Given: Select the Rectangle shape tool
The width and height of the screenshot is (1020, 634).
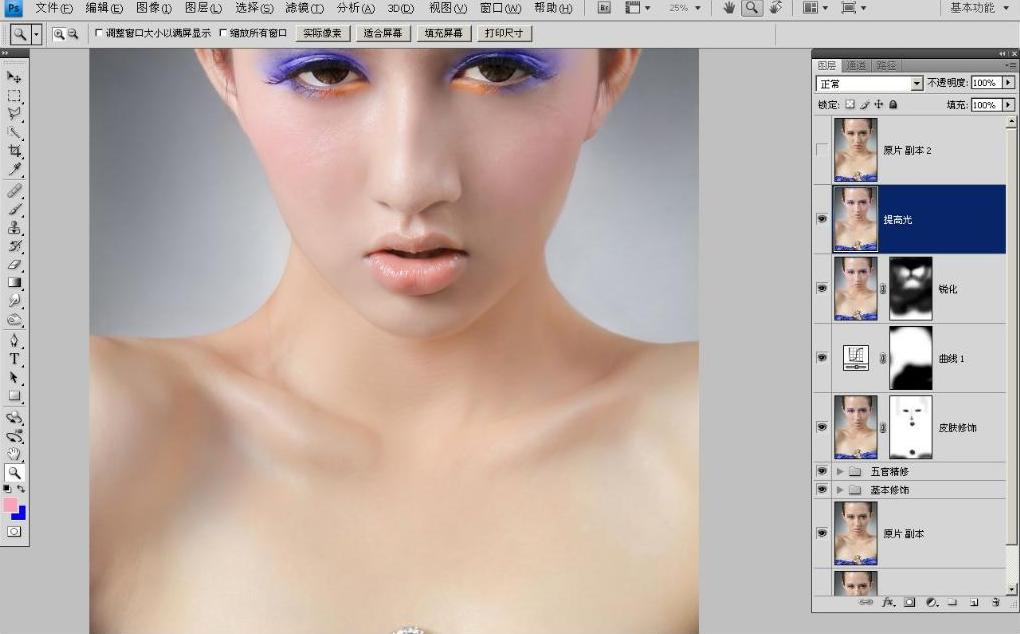Looking at the screenshot, I should (x=14, y=396).
